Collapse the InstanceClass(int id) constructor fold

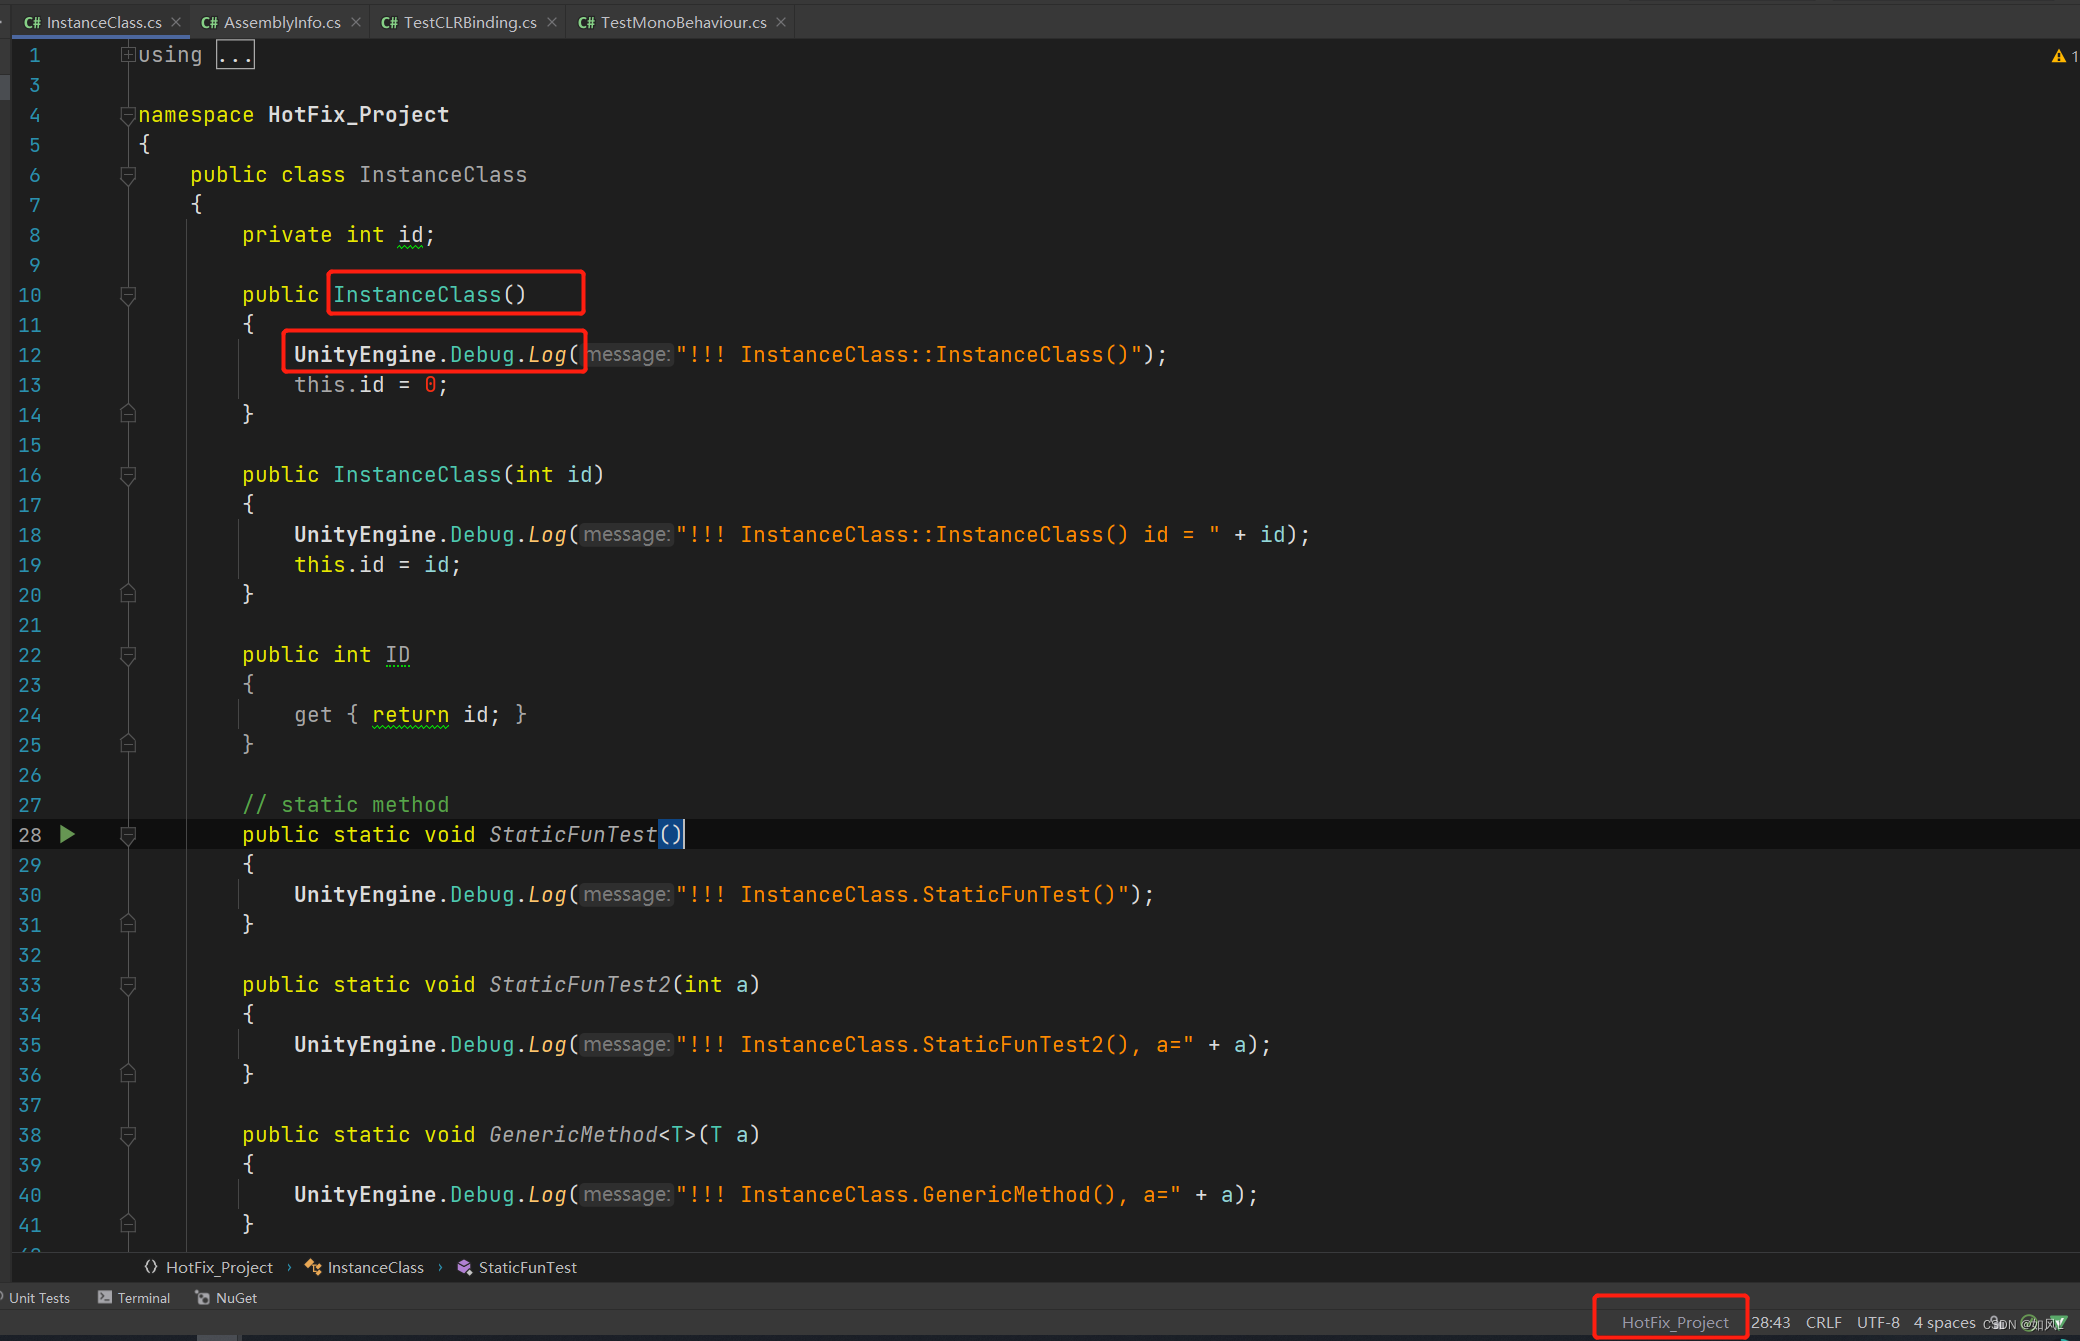tap(128, 475)
